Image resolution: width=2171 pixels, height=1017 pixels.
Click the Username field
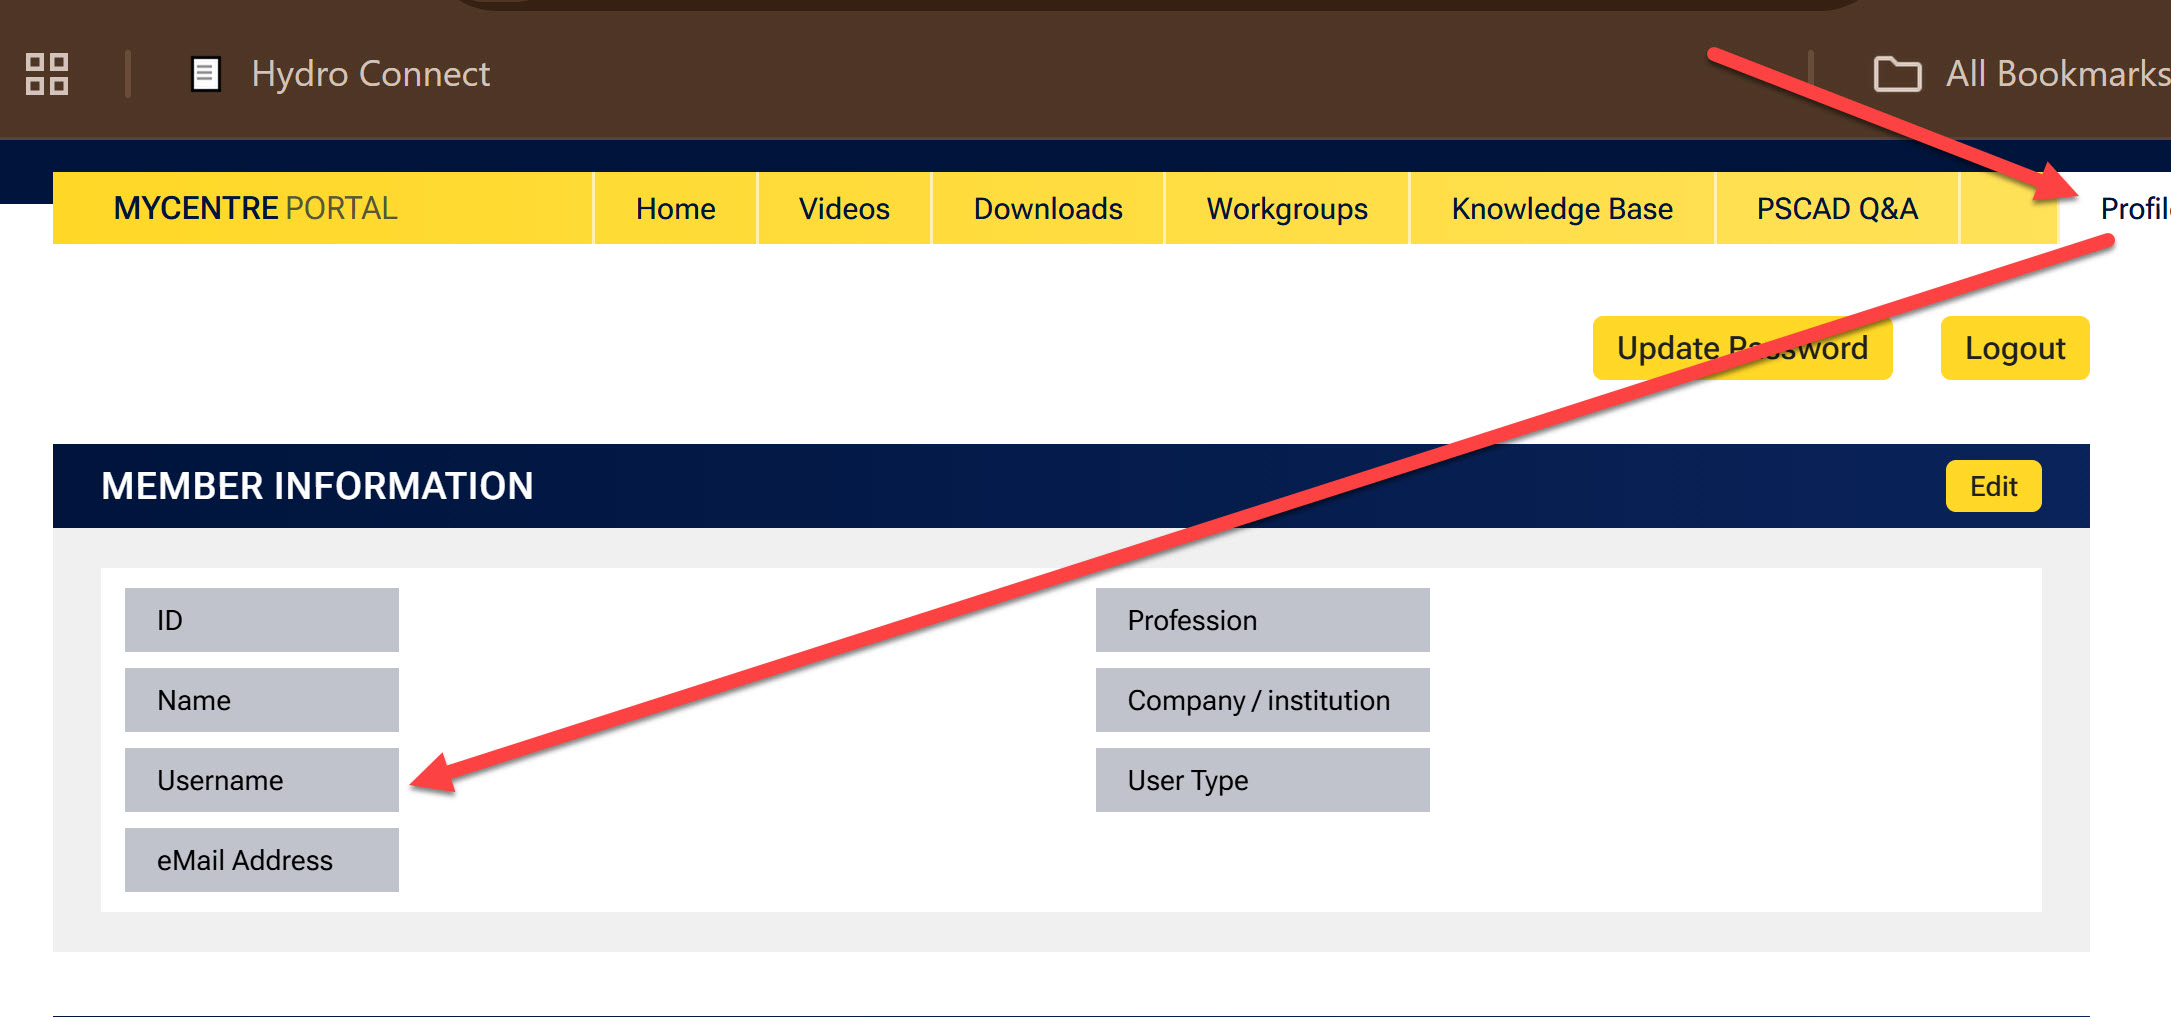coord(261,779)
